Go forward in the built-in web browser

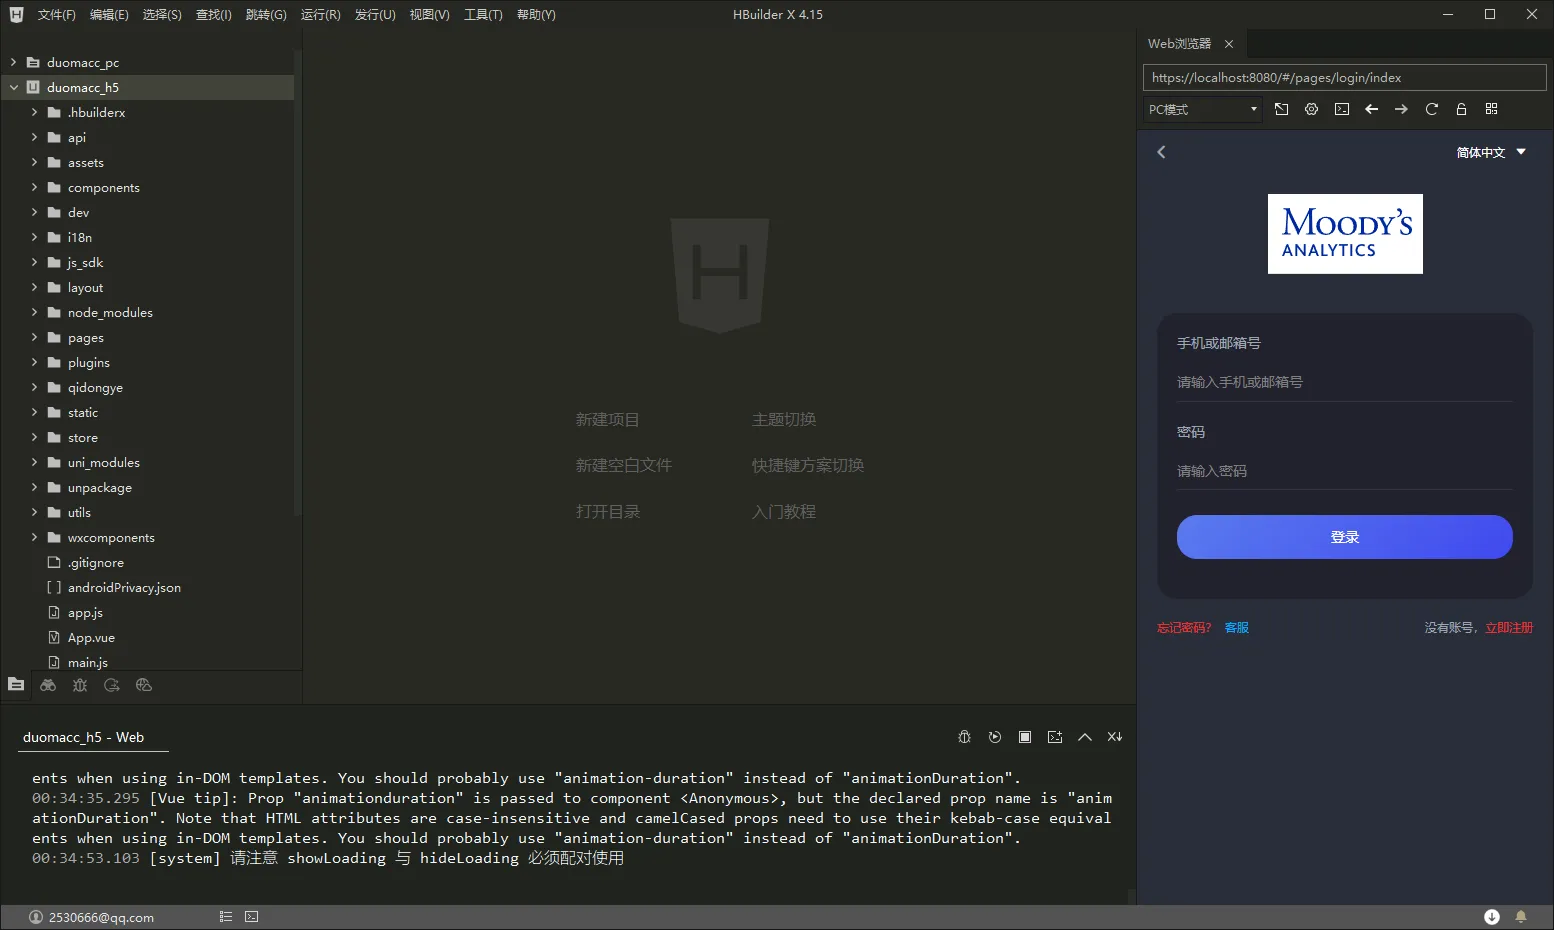click(1402, 109)
